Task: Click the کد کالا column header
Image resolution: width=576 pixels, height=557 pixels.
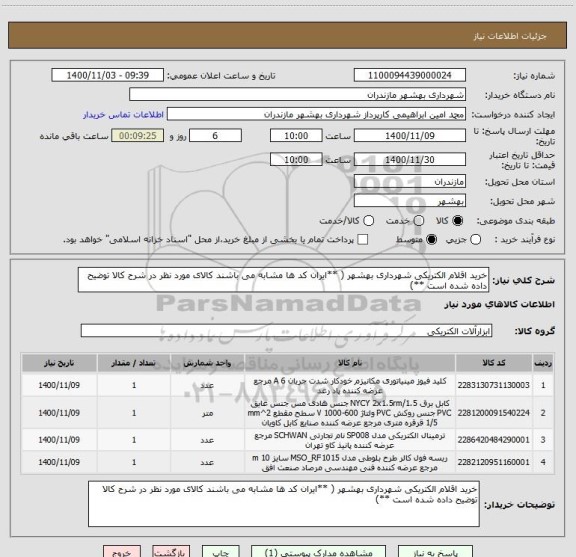Action: (x=494, y=363)
